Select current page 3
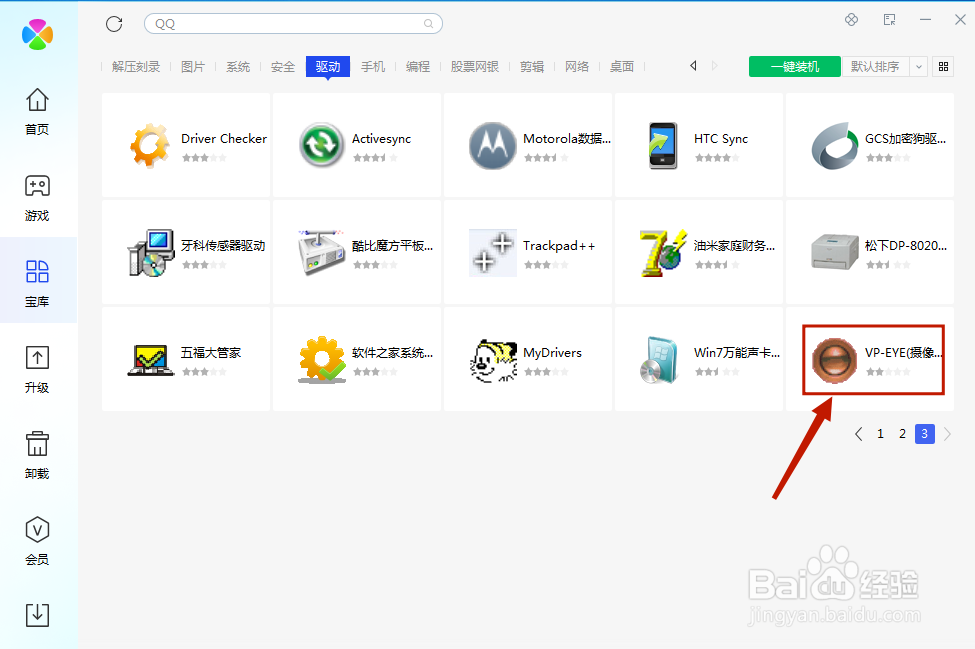This screenshot has height=649, width=975. click(925, 434)
